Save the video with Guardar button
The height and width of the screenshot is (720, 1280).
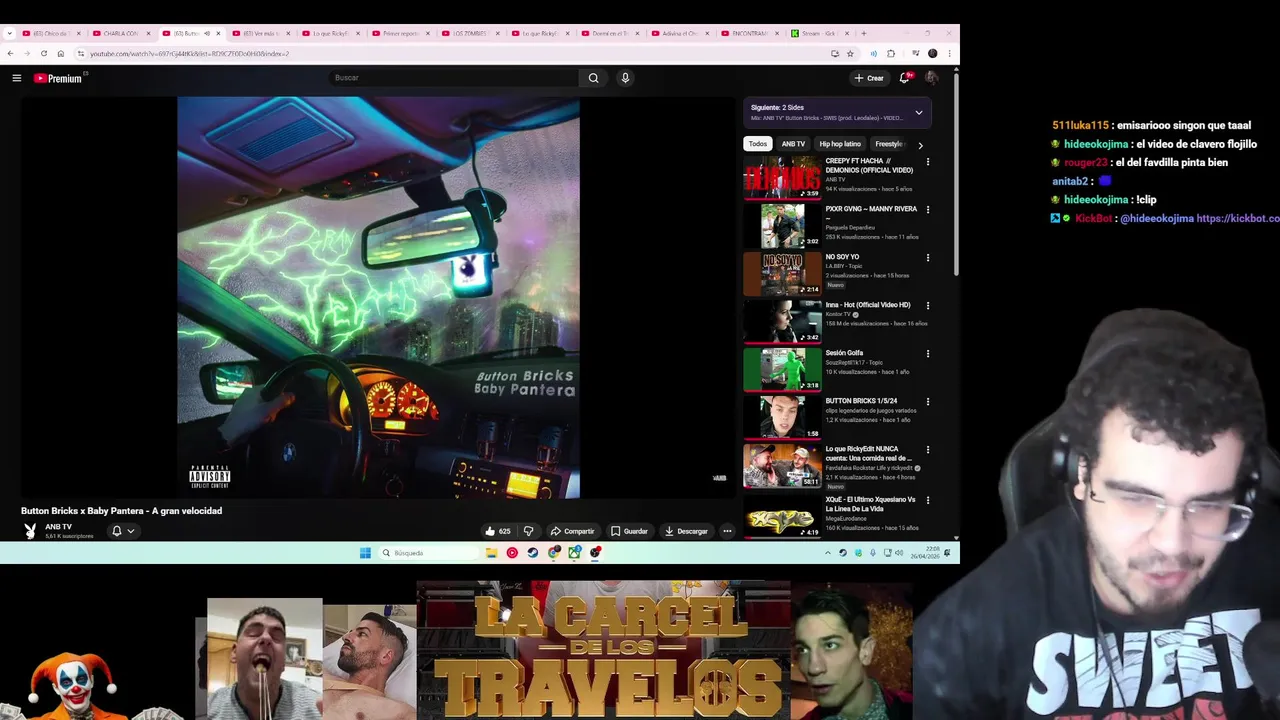[x=629, y=531]
